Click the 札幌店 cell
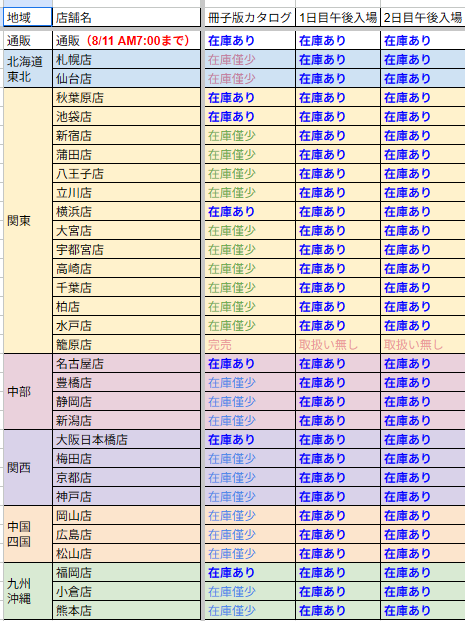 point(126,59)
